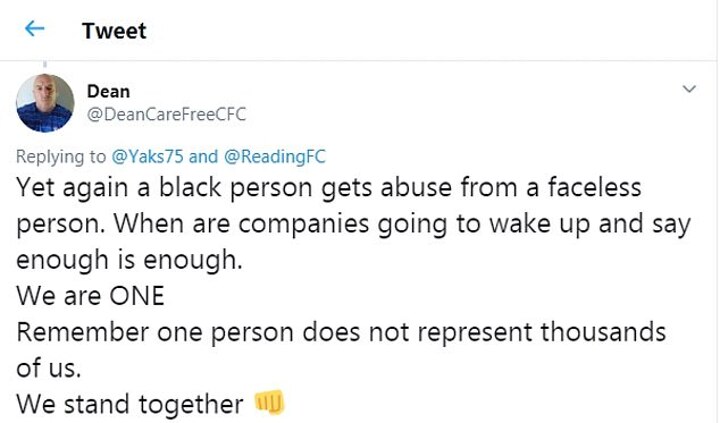Screen dimensions: 720x423
Task: Click the fist emoji icon
Action: click(271, 403)
